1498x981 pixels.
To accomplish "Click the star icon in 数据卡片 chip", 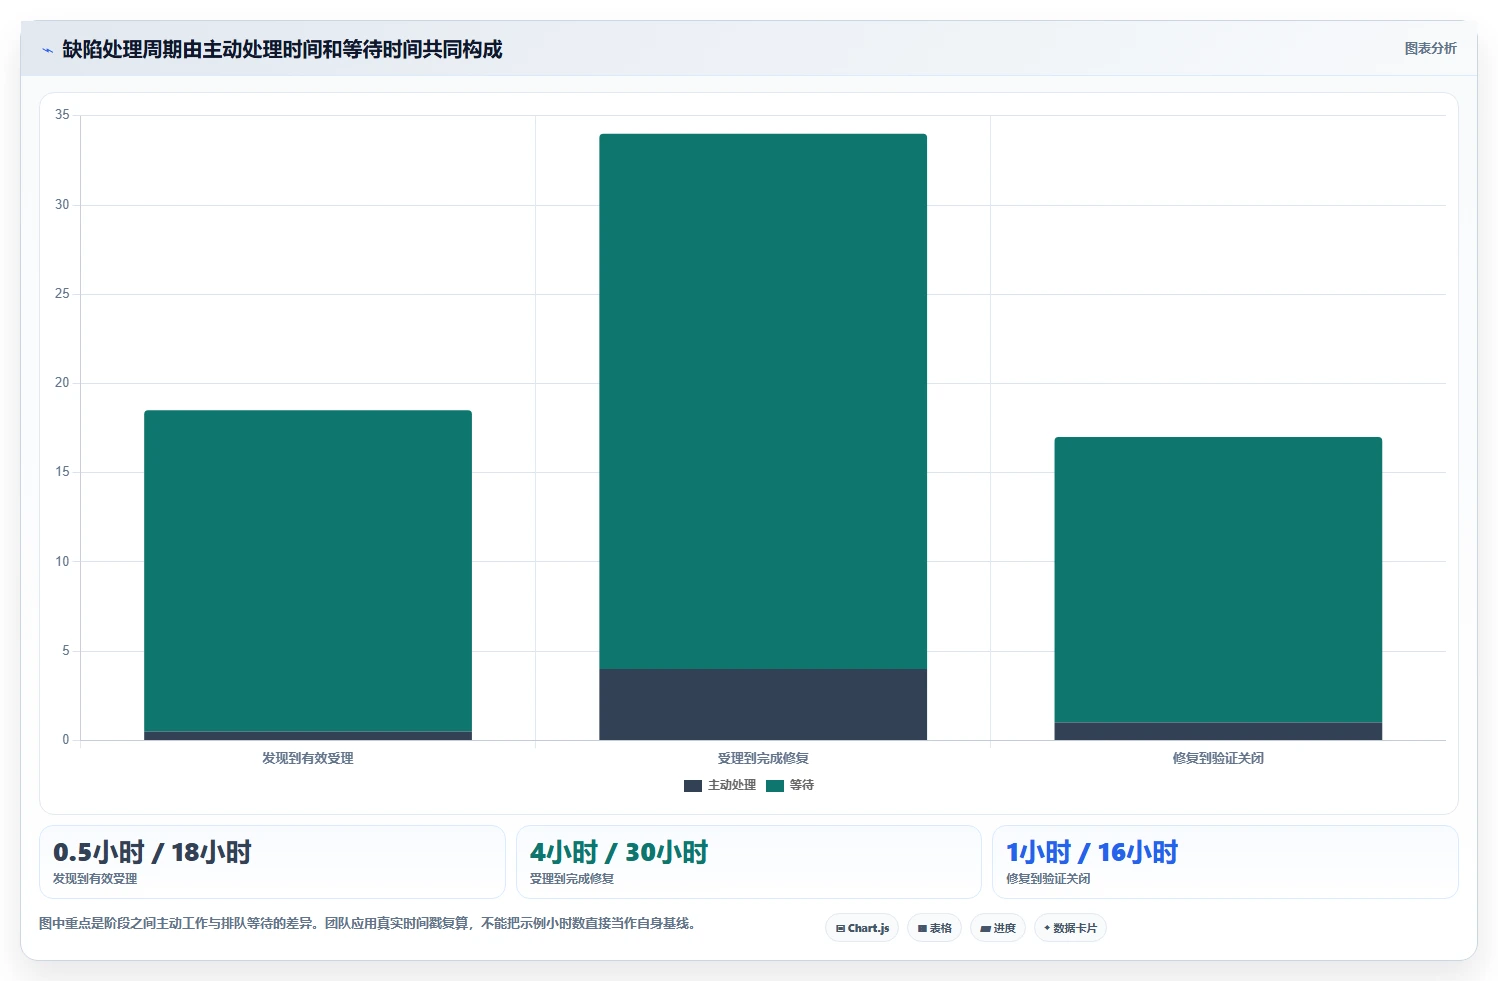I will pyautogui.click(x=1047, y=928).
